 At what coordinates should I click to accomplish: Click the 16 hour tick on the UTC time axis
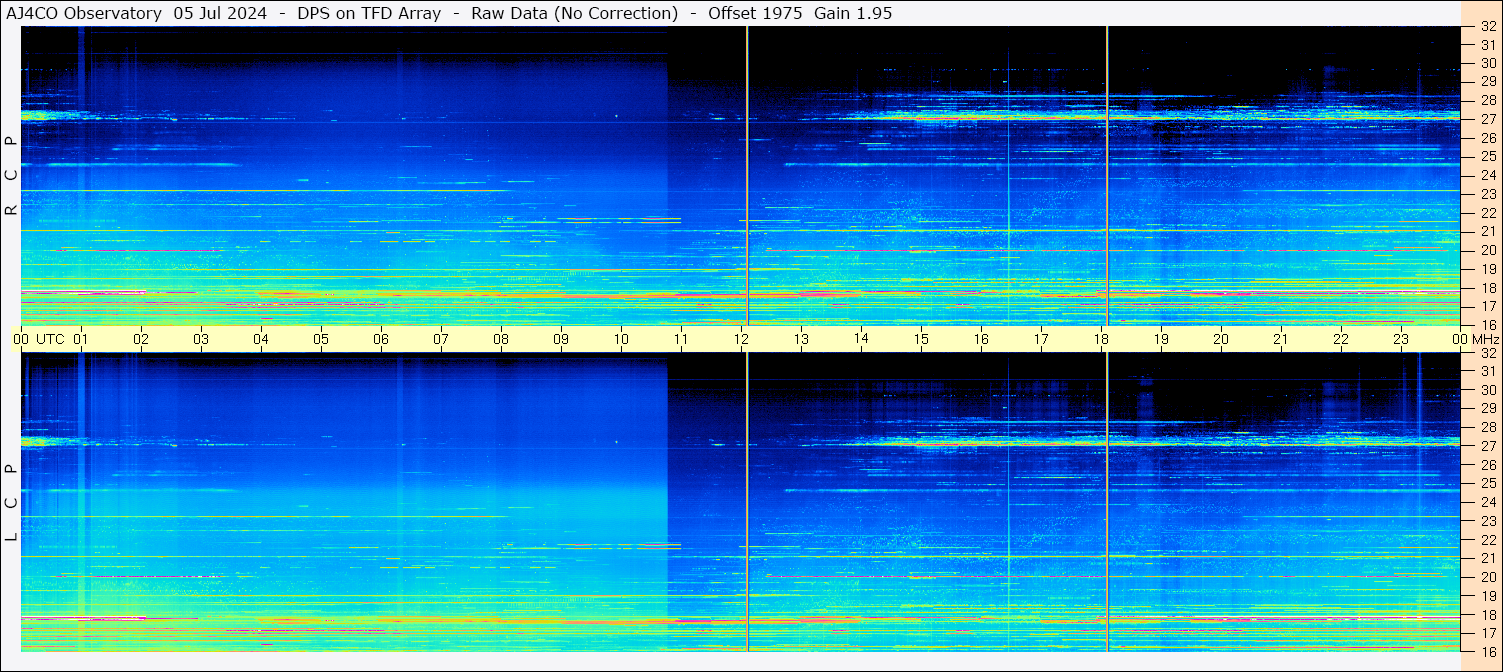pos(981,339)
